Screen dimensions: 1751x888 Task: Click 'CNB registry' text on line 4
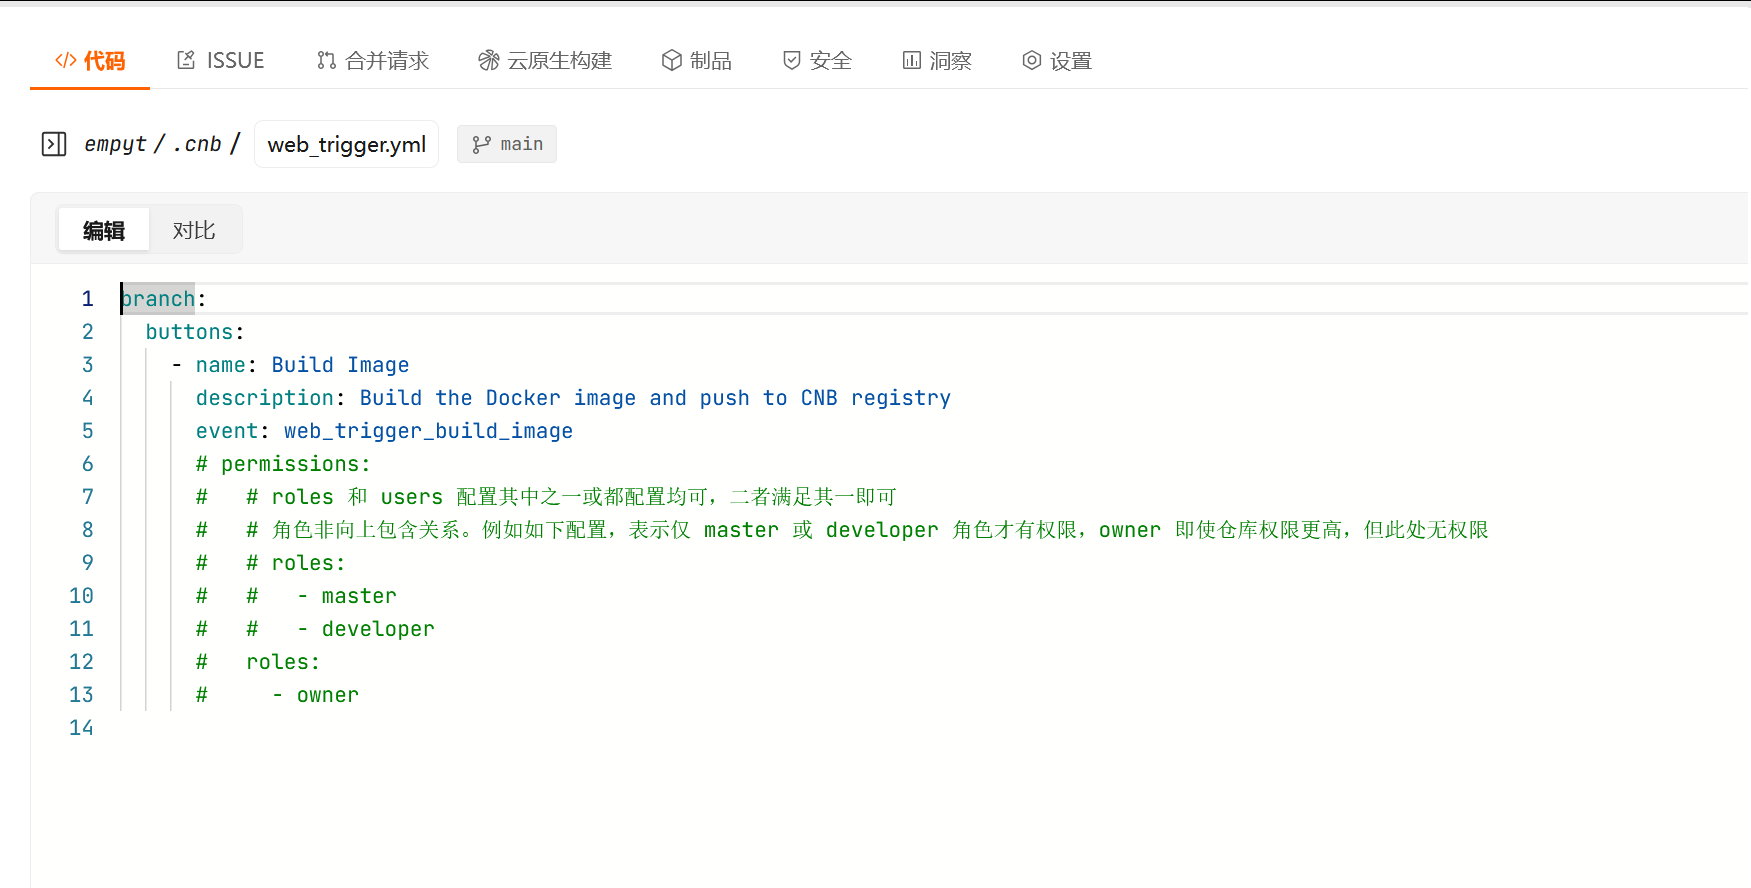[x=876, y=398]
